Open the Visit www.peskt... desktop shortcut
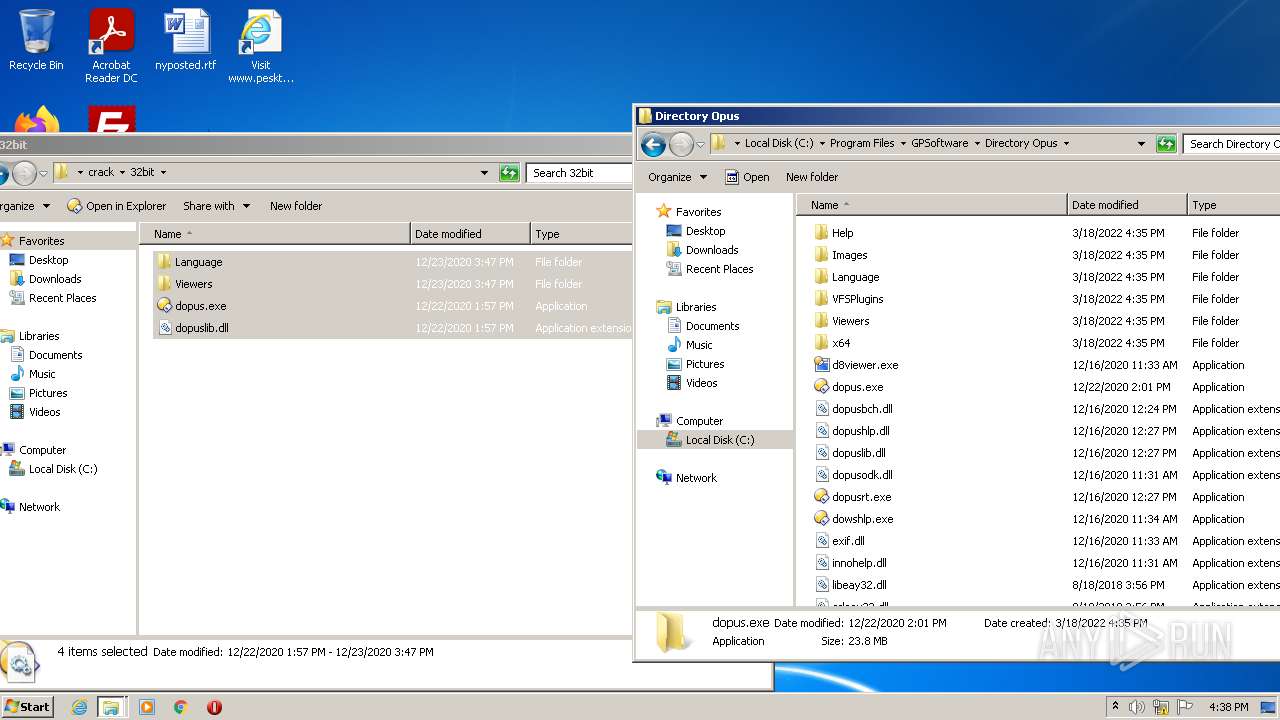This screenshot has width=1280, height=720. coord(261,46)
